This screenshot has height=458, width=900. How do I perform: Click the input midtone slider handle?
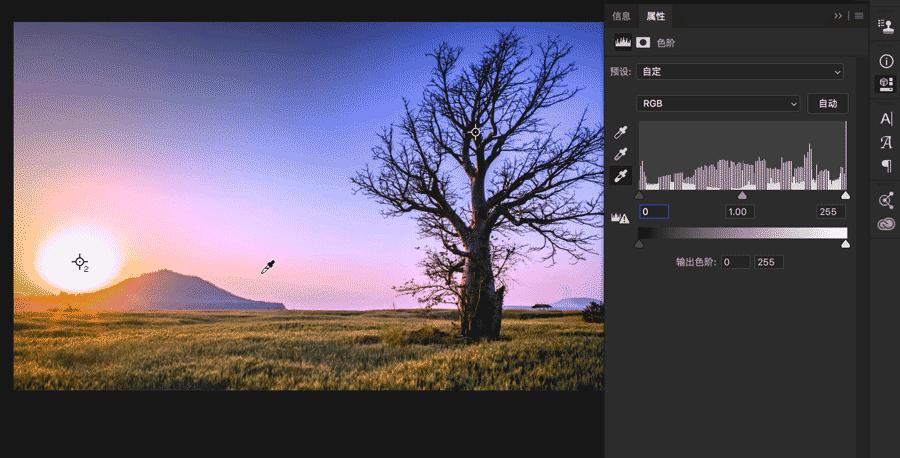pos(742,196)
